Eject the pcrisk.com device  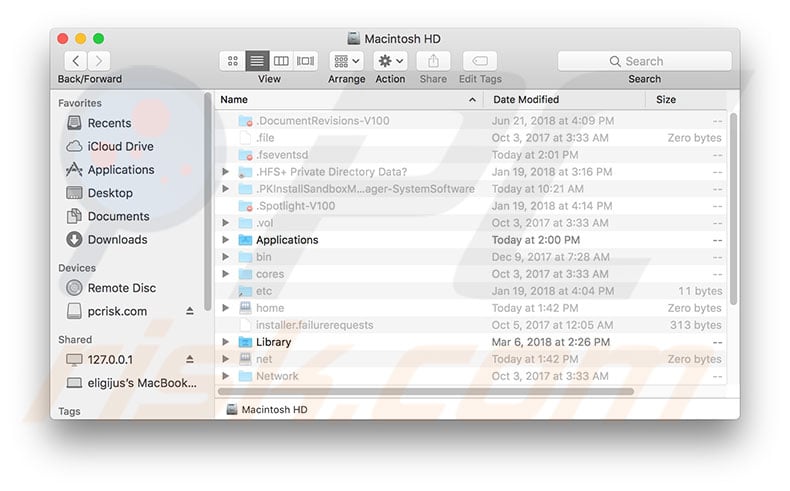click(189, 311)
